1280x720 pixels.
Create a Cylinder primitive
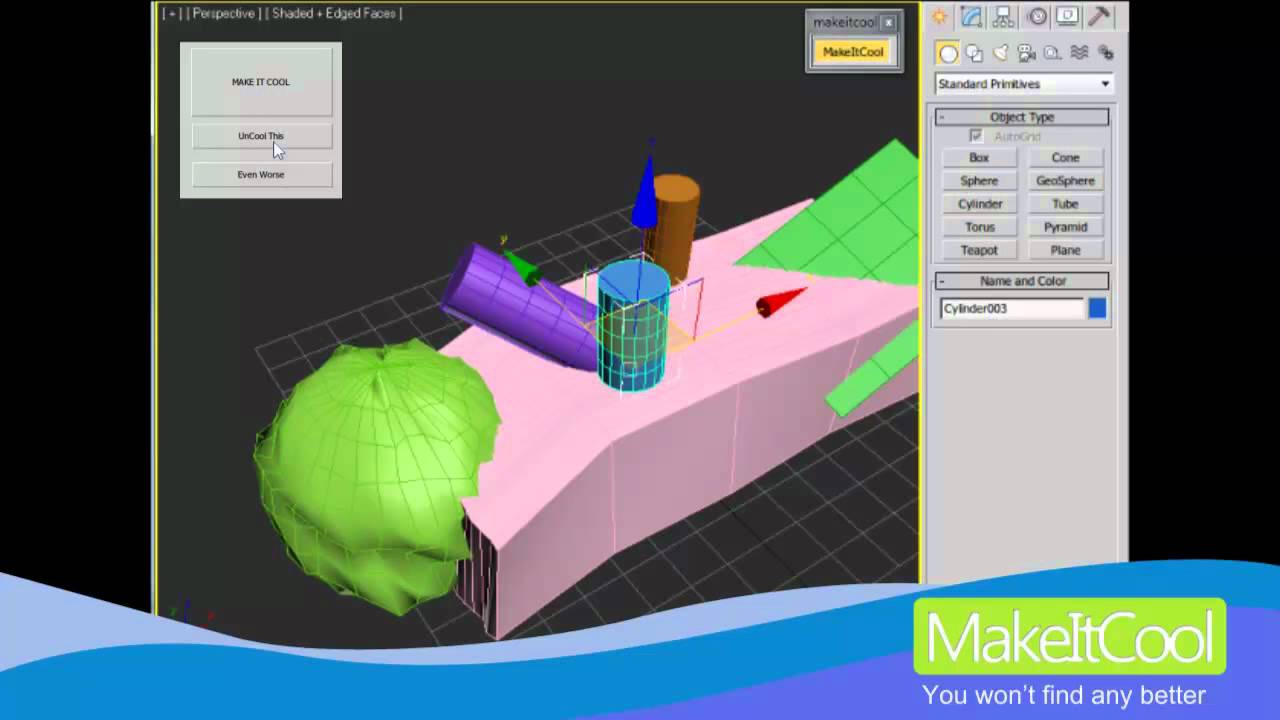[979, 204]
